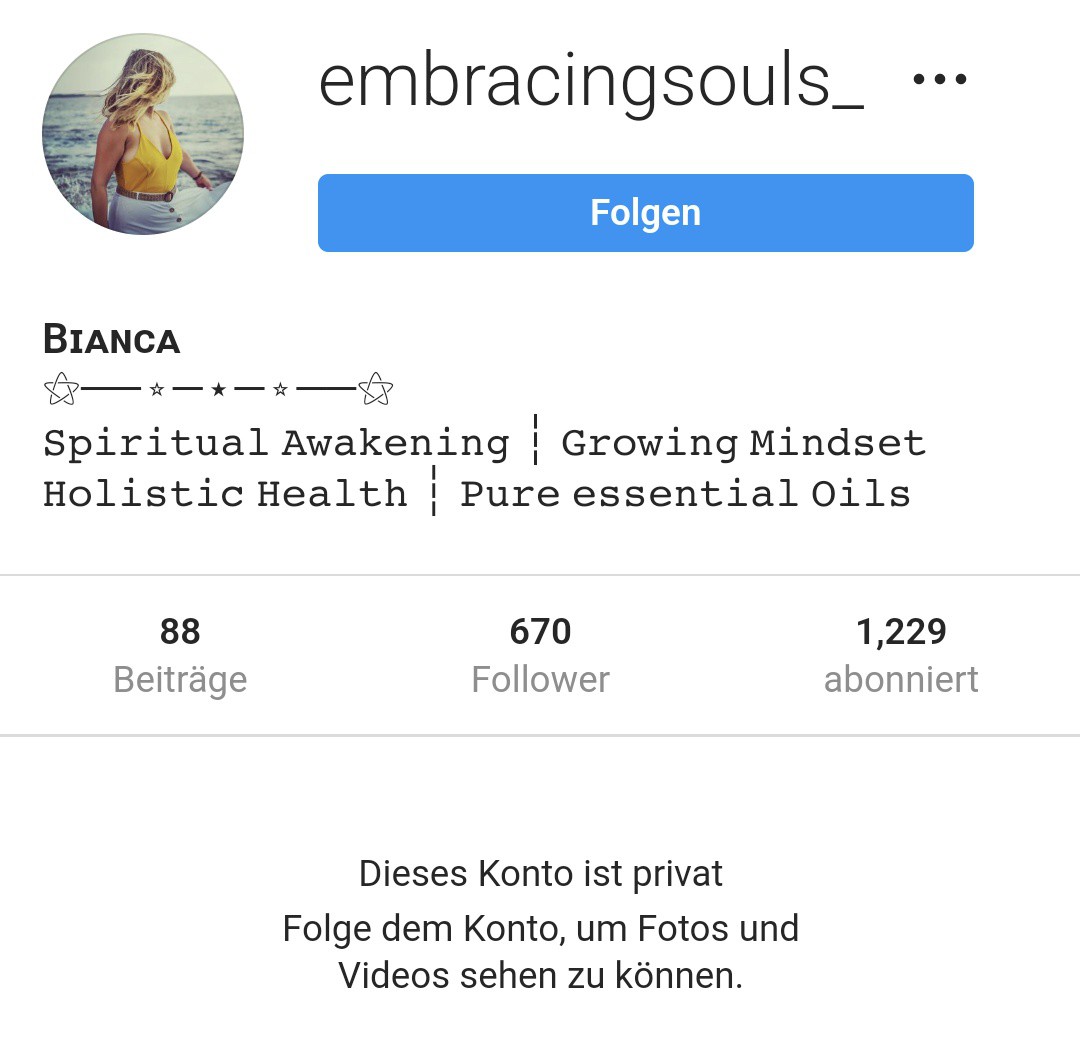Click the solid middle star in divider

click(218, 390)
